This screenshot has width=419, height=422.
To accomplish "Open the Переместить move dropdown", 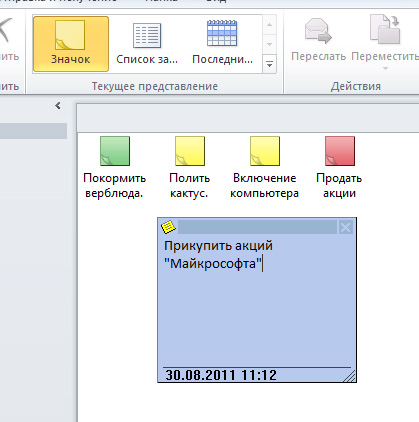I will [x=385, y=42].
